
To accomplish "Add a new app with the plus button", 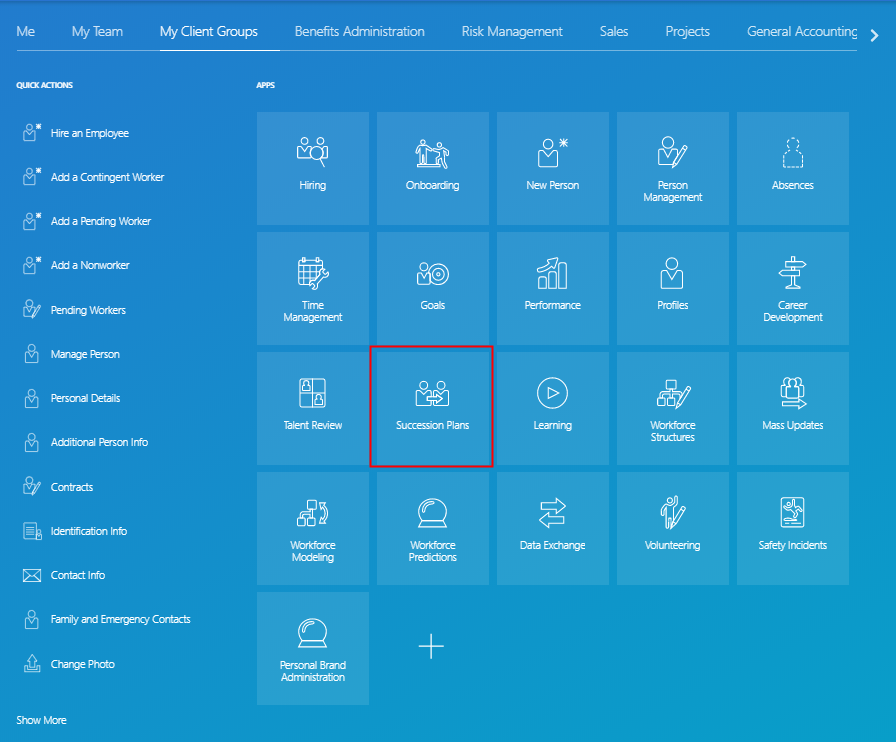I will coord(432,646).
